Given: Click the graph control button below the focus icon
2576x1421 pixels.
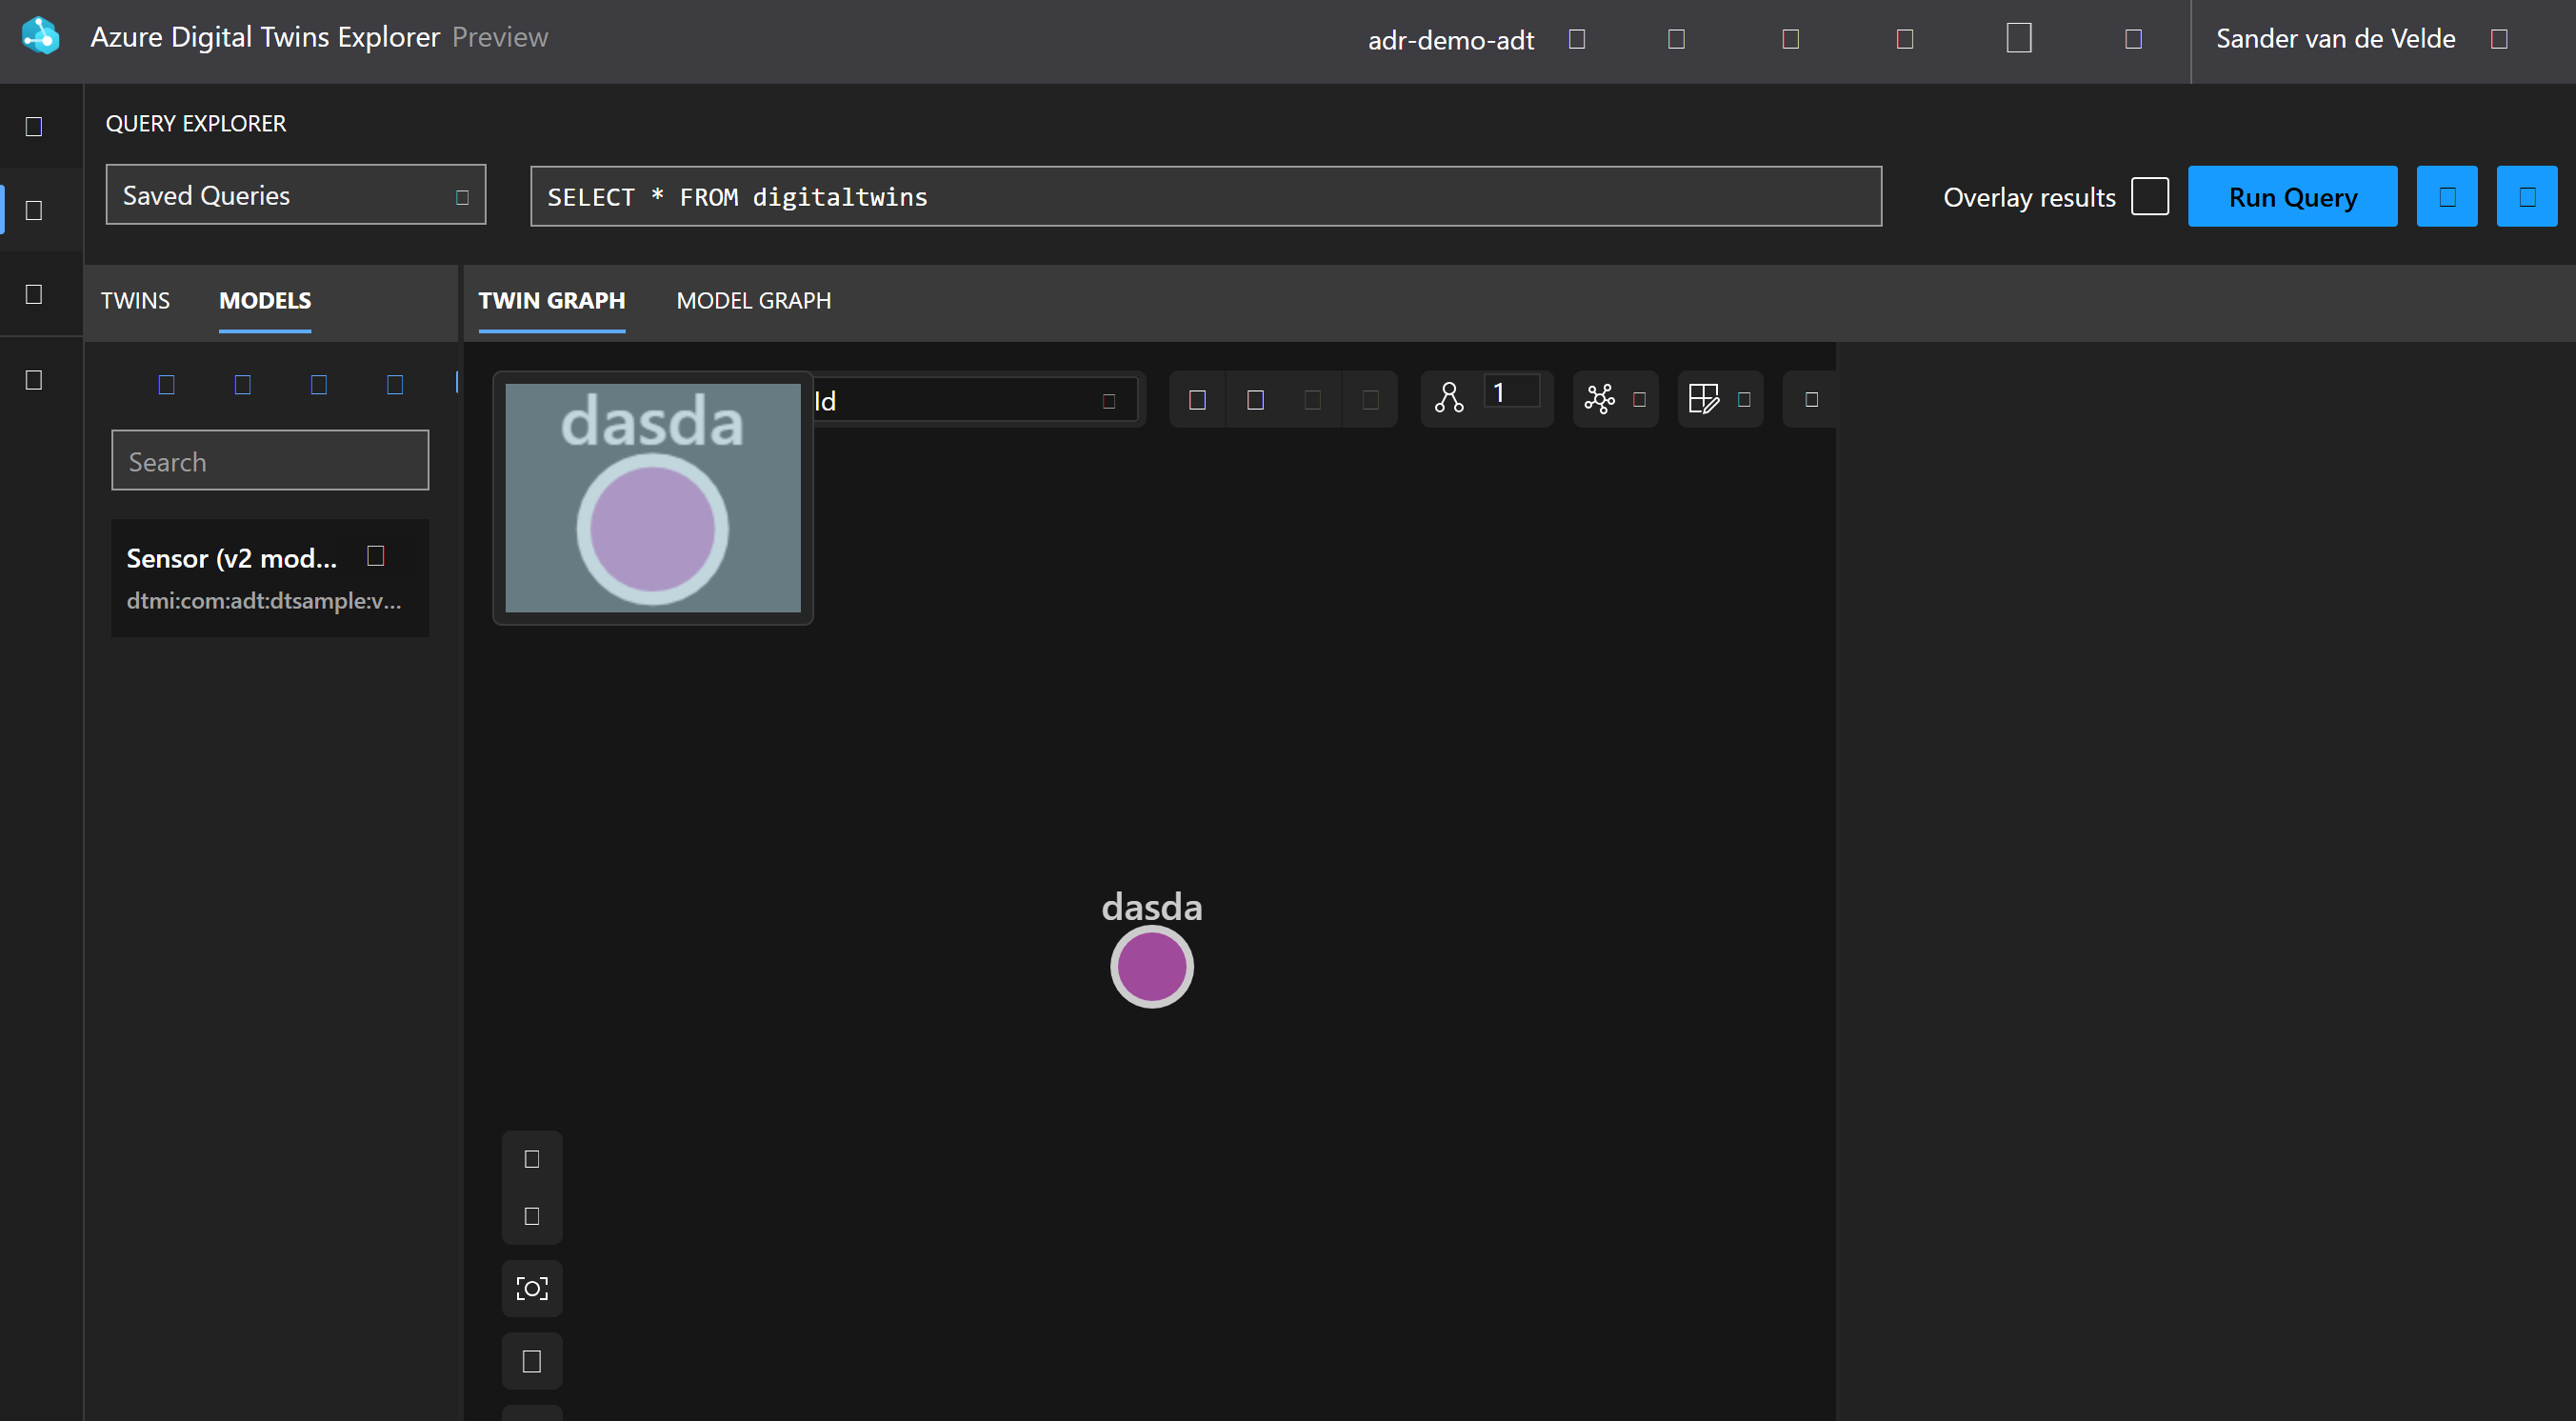Looking at the screenshot, I should pyautogui.click(x=532, y=1362).
